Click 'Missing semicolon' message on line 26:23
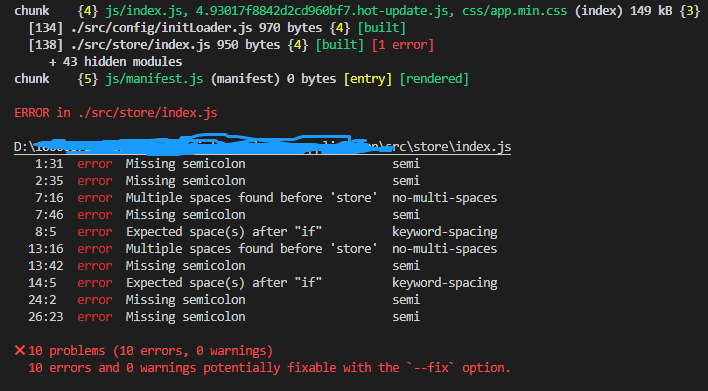708x391 pixels. tap(186, 317)
